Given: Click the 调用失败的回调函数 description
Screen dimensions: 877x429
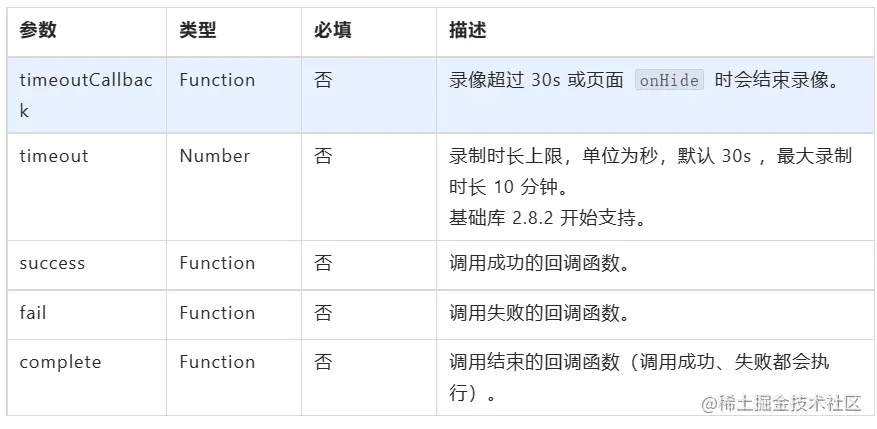Looking at the screenshot, I should (x=539, y=313).
